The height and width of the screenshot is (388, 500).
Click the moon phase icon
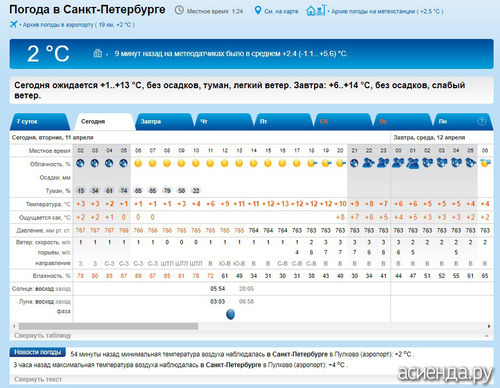click(x=230, y=314)
